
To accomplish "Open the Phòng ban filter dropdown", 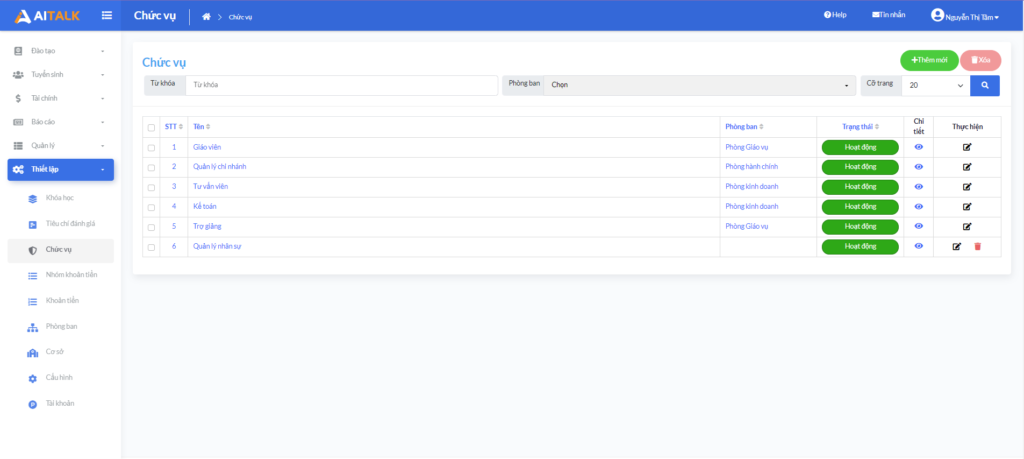I will (697, 86).
